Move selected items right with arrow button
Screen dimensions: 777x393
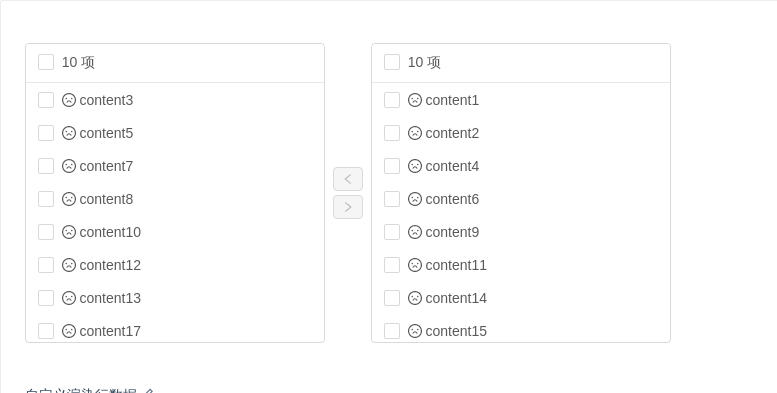tap(348, 207)
